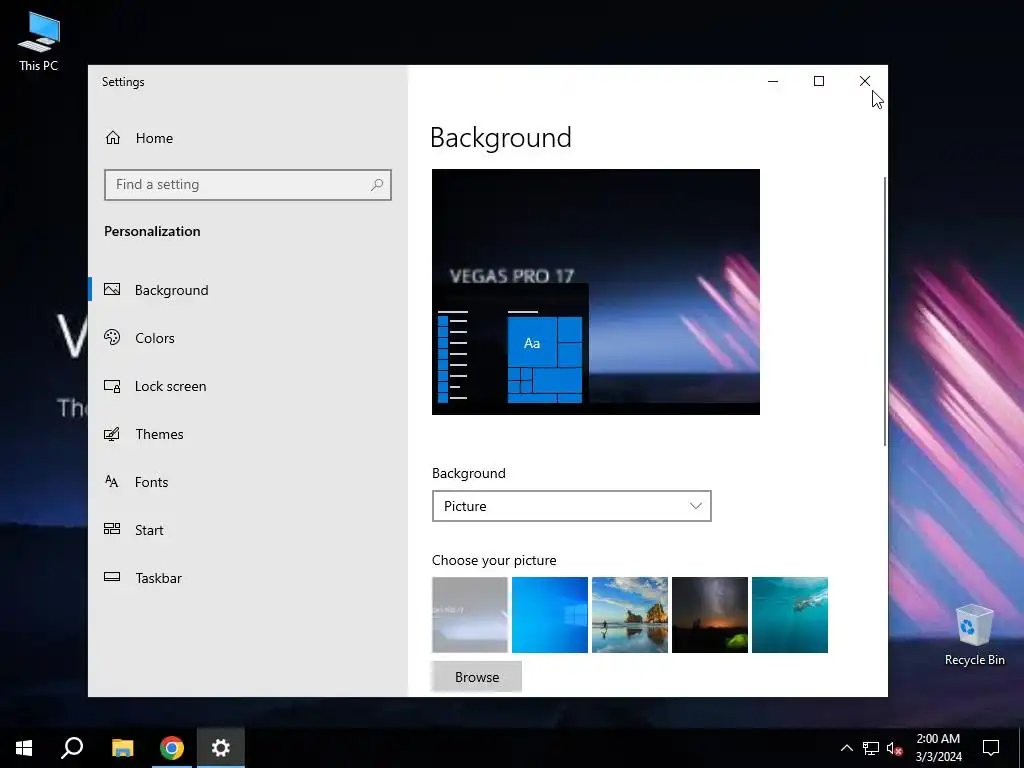Select the Taskbar icon in sidebar
The height and width of the screenshot is (768, 1024).
coord(112,577)
